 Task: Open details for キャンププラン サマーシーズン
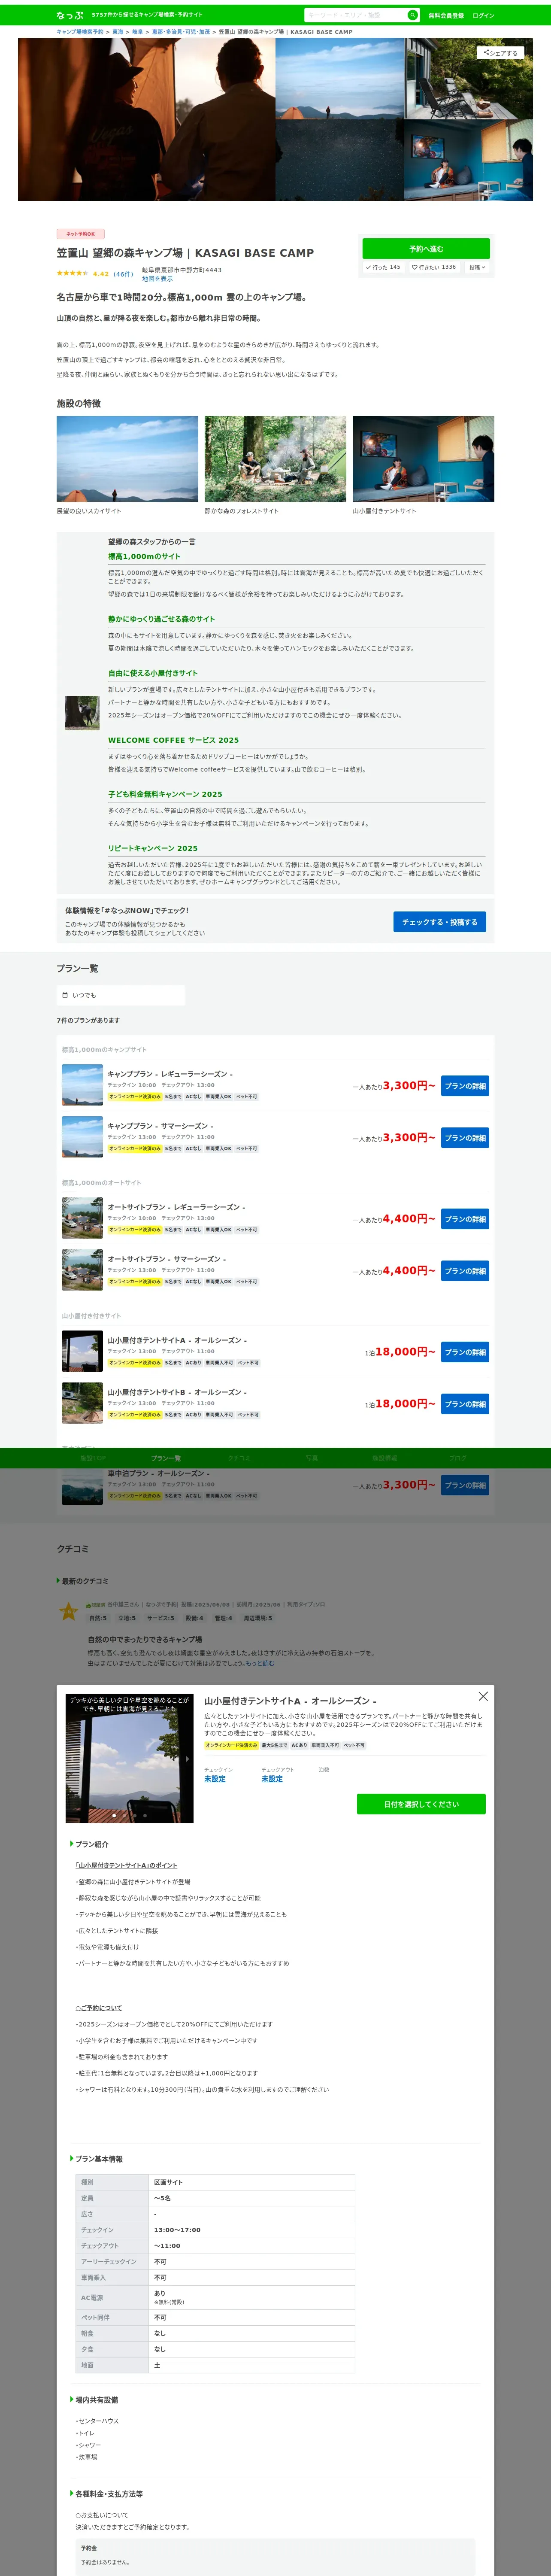pyautogui.click(x=465, y=1138)
